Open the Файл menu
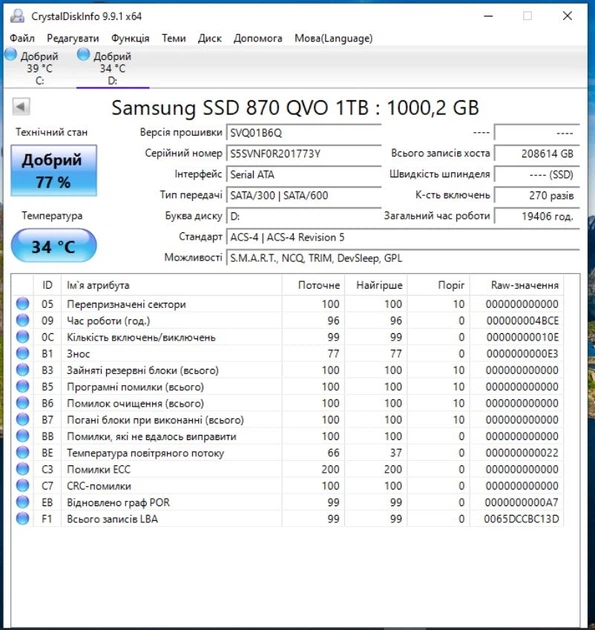 pos(22,38)
